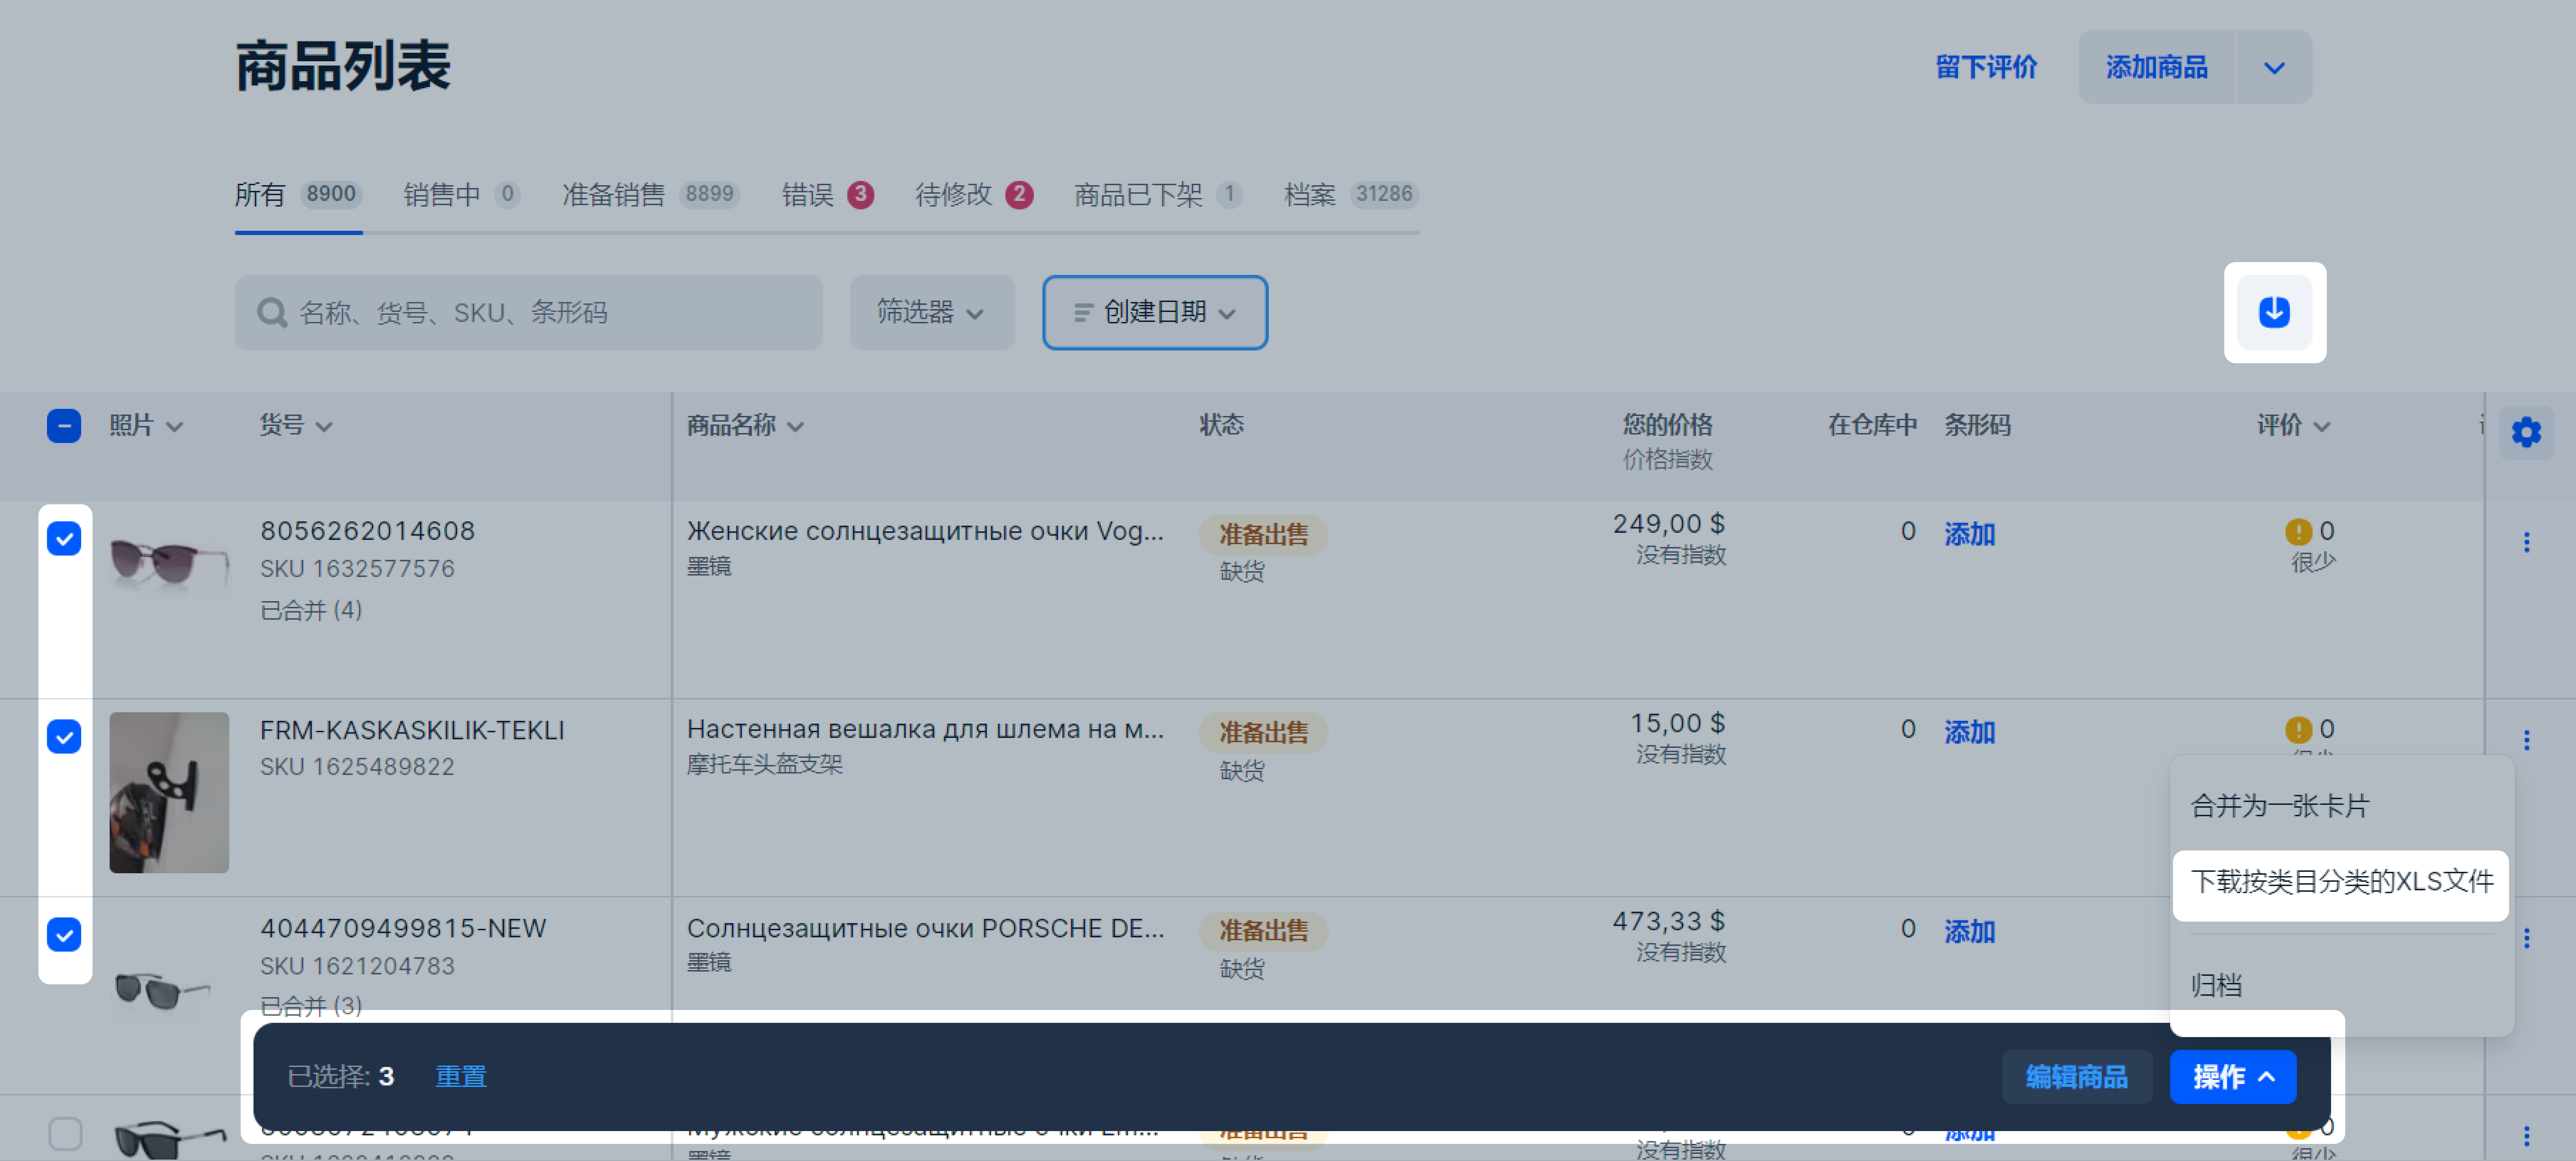Click the 编辑商品 button
Viewport: 2576px width, 1161px height.
tap(2077, 1077)
